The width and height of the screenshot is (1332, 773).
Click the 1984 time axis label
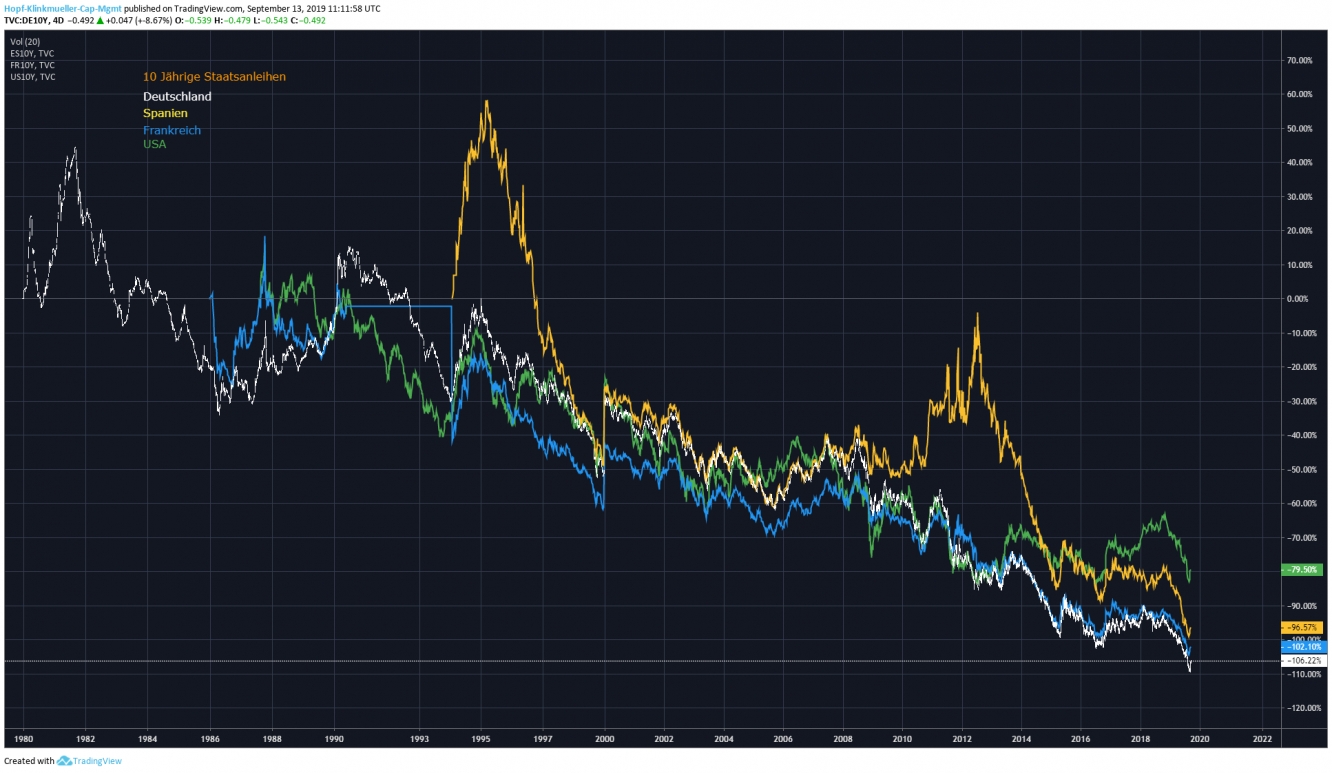[148, 739]
